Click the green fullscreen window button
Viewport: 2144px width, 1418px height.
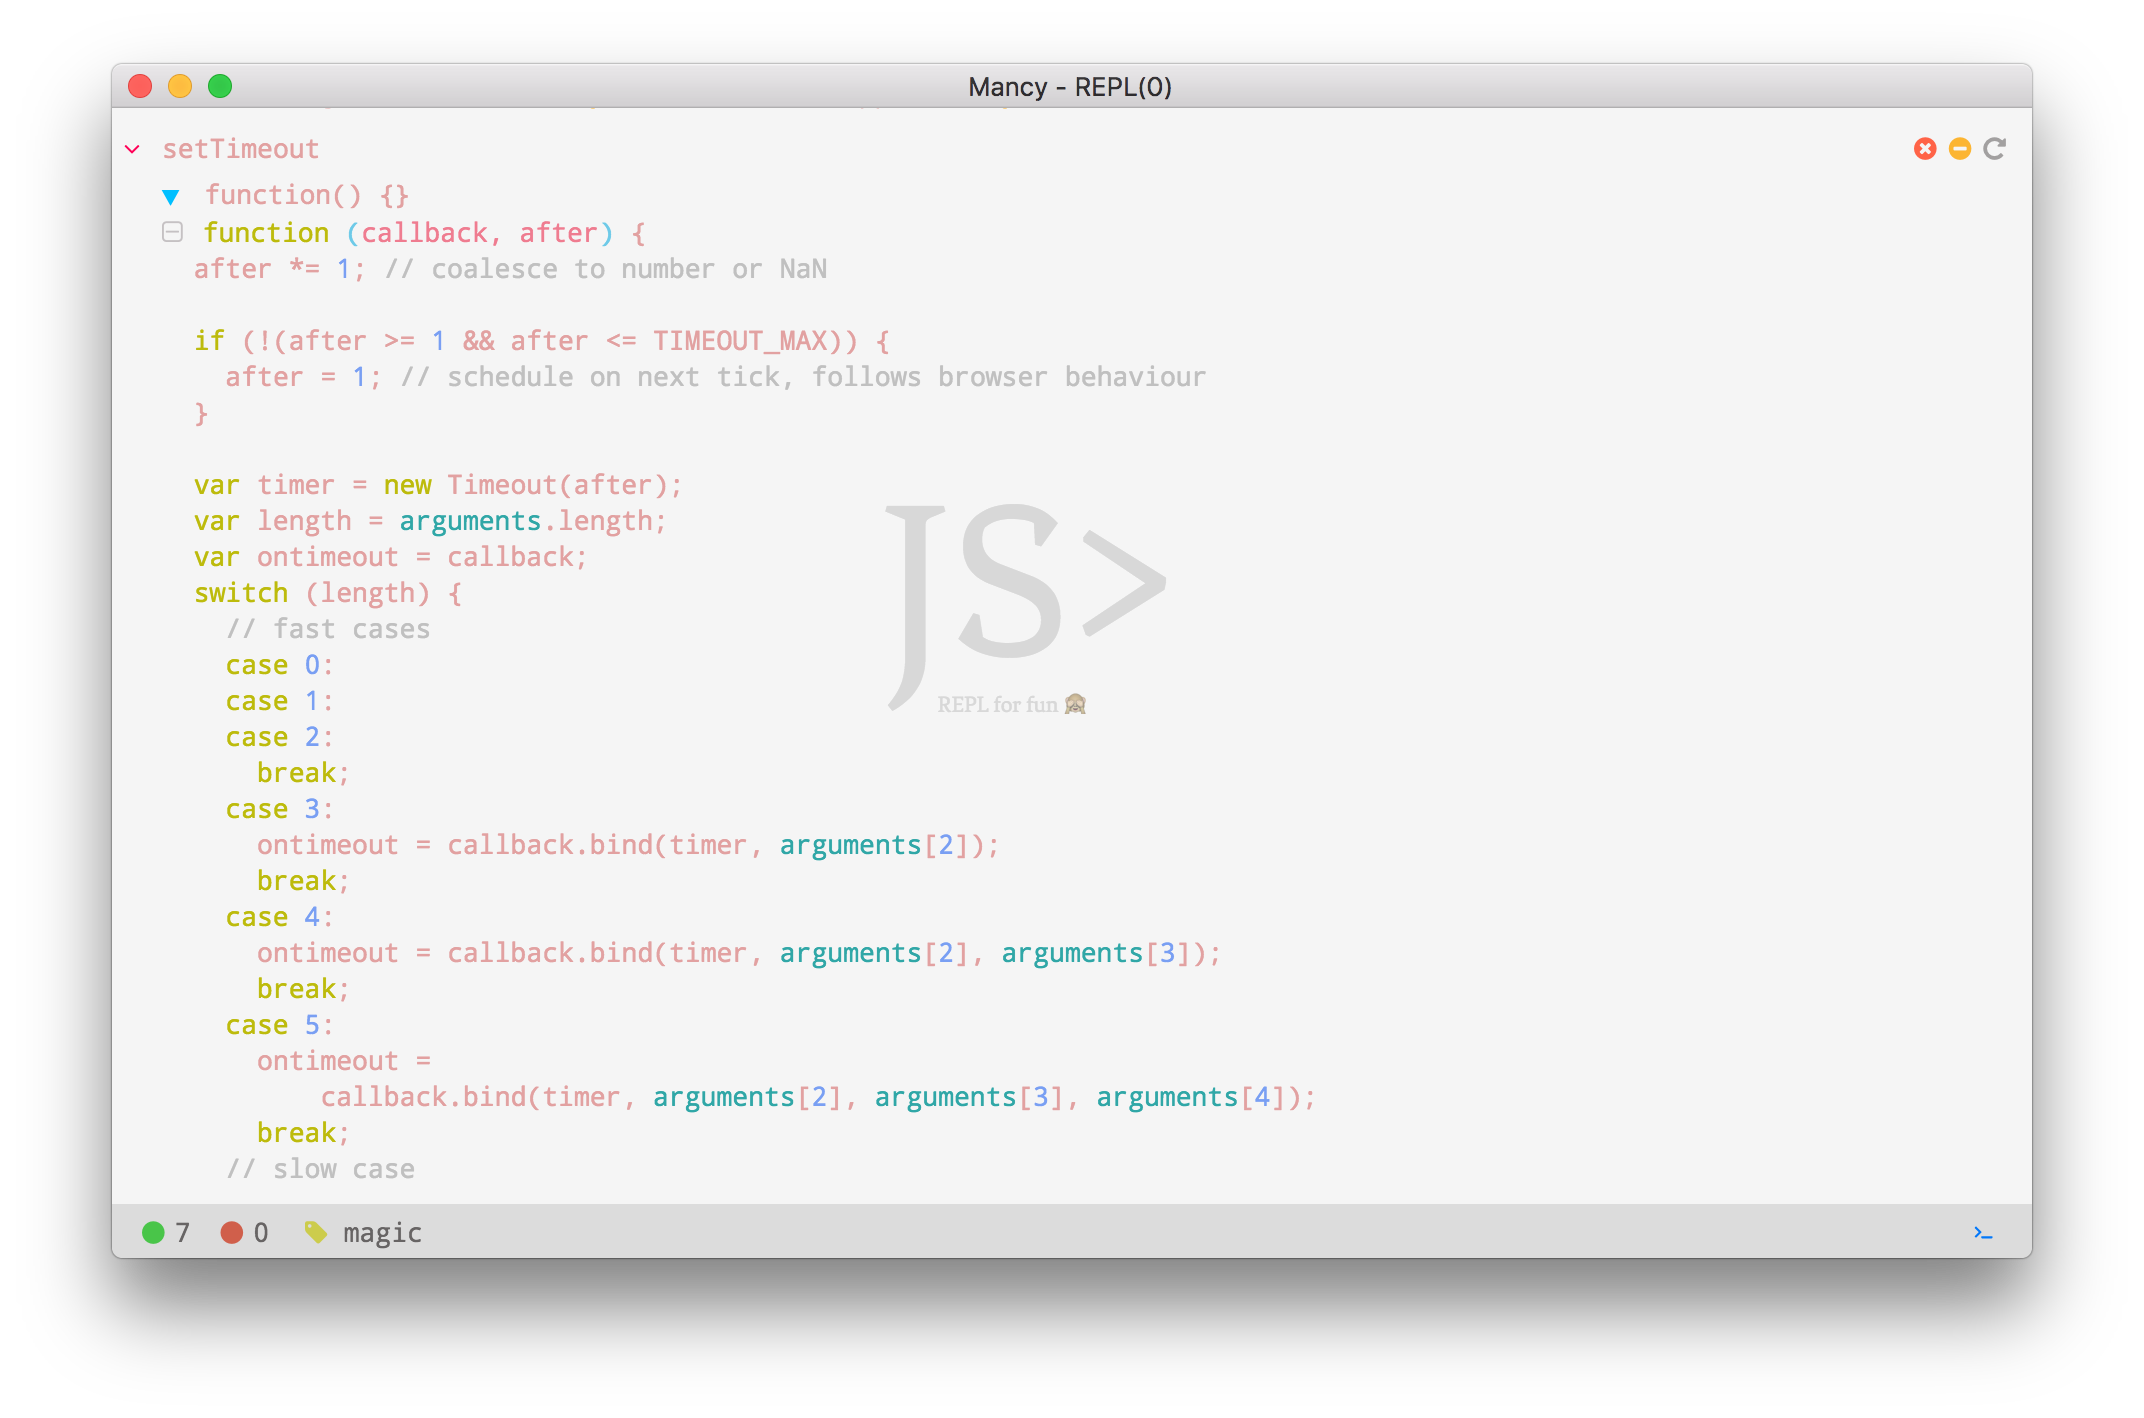(220, 86)
